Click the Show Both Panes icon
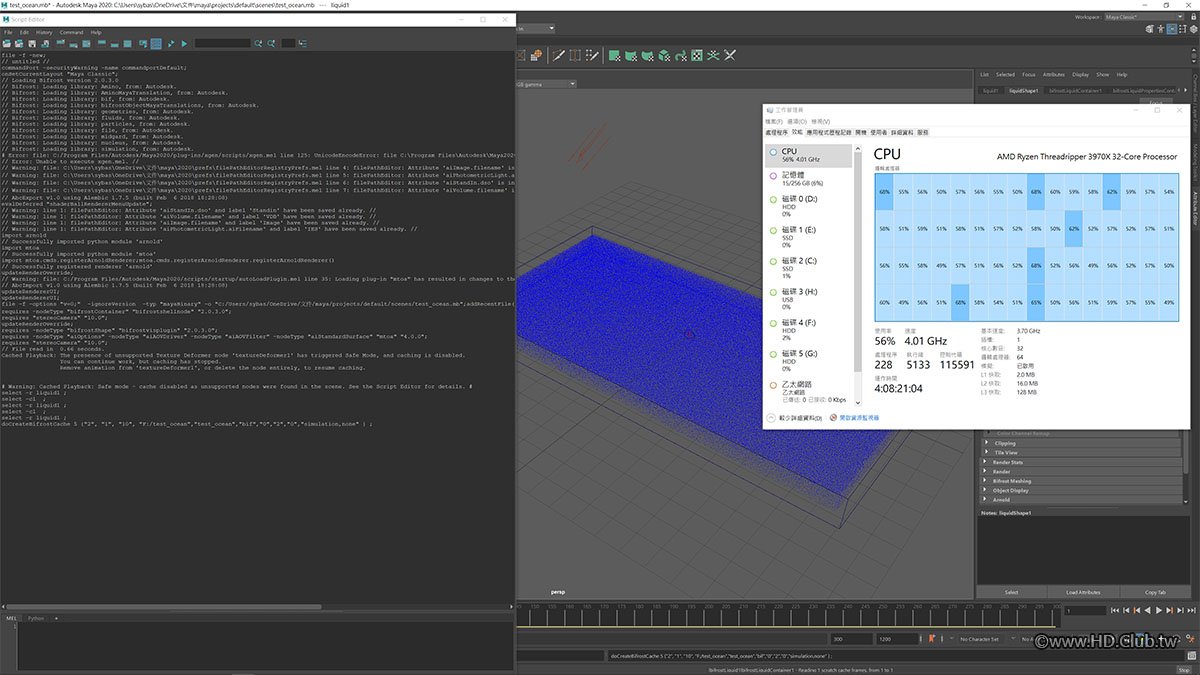This screenshot has width=1200, height=675. tap(127, 43)
